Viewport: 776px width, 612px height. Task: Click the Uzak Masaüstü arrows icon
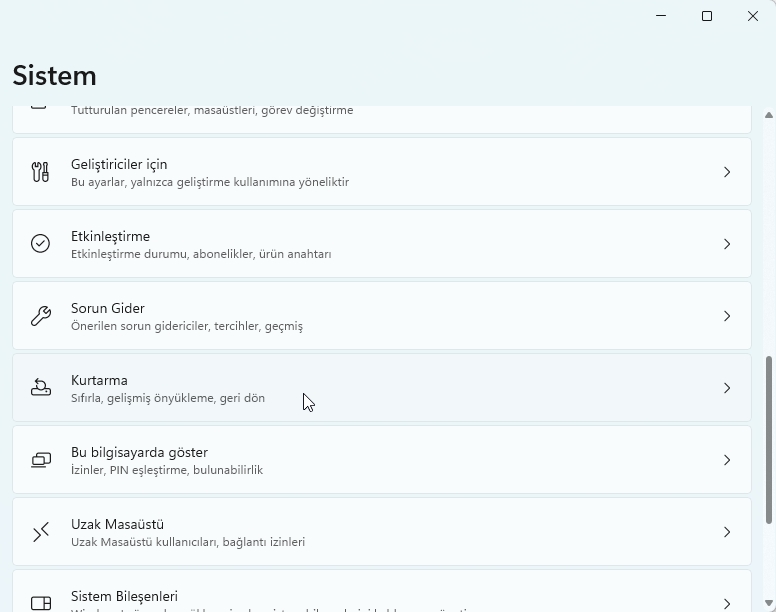point(41,532)
